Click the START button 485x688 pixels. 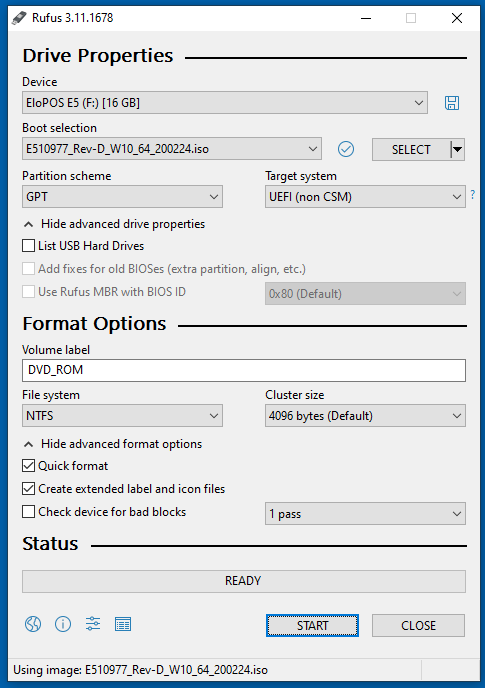click(x=312, y=625)
